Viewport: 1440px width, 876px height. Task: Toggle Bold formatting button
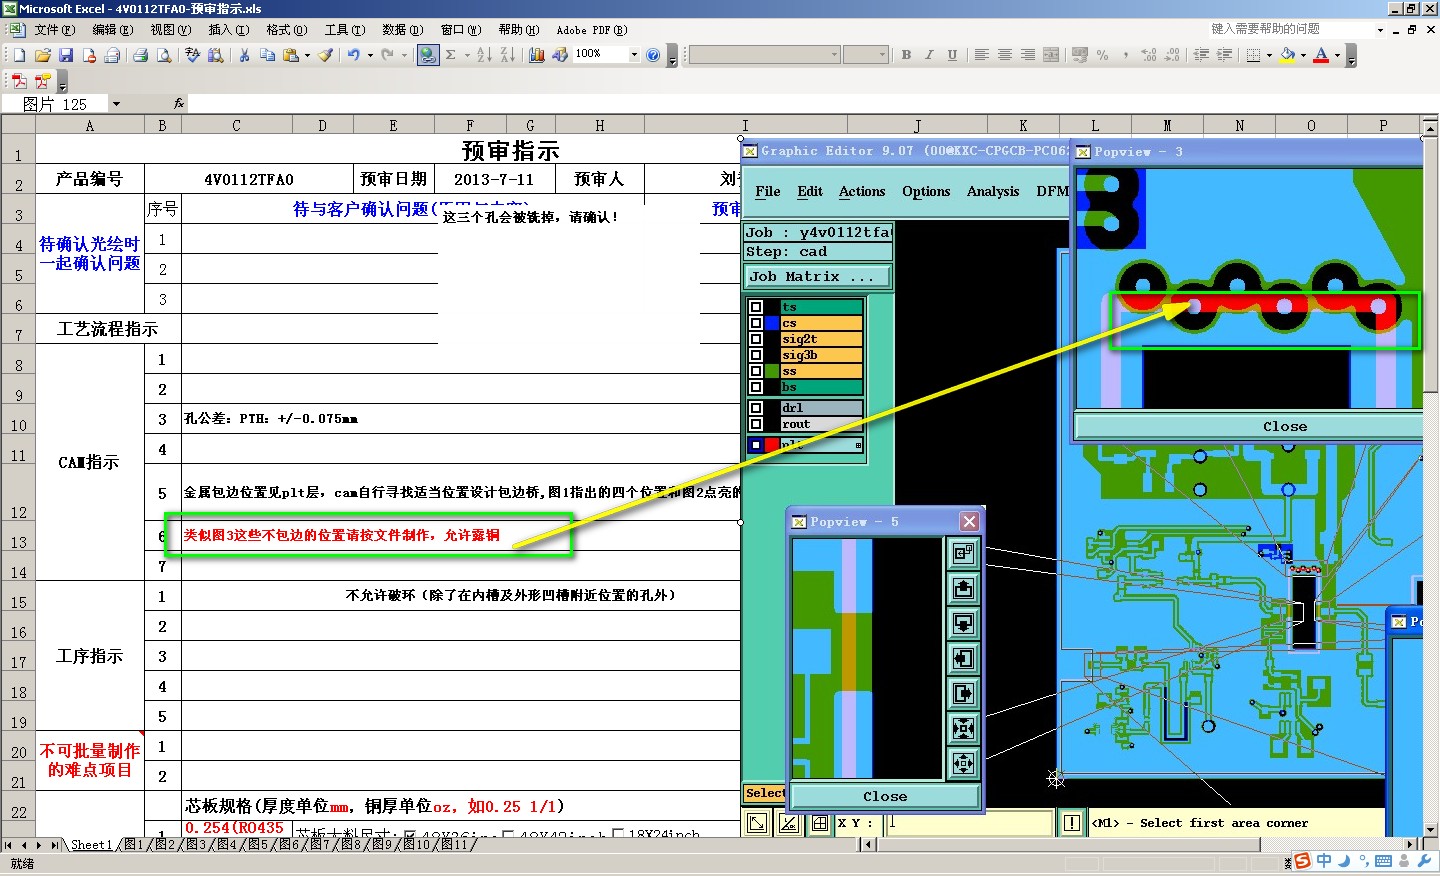coord(906,55)
